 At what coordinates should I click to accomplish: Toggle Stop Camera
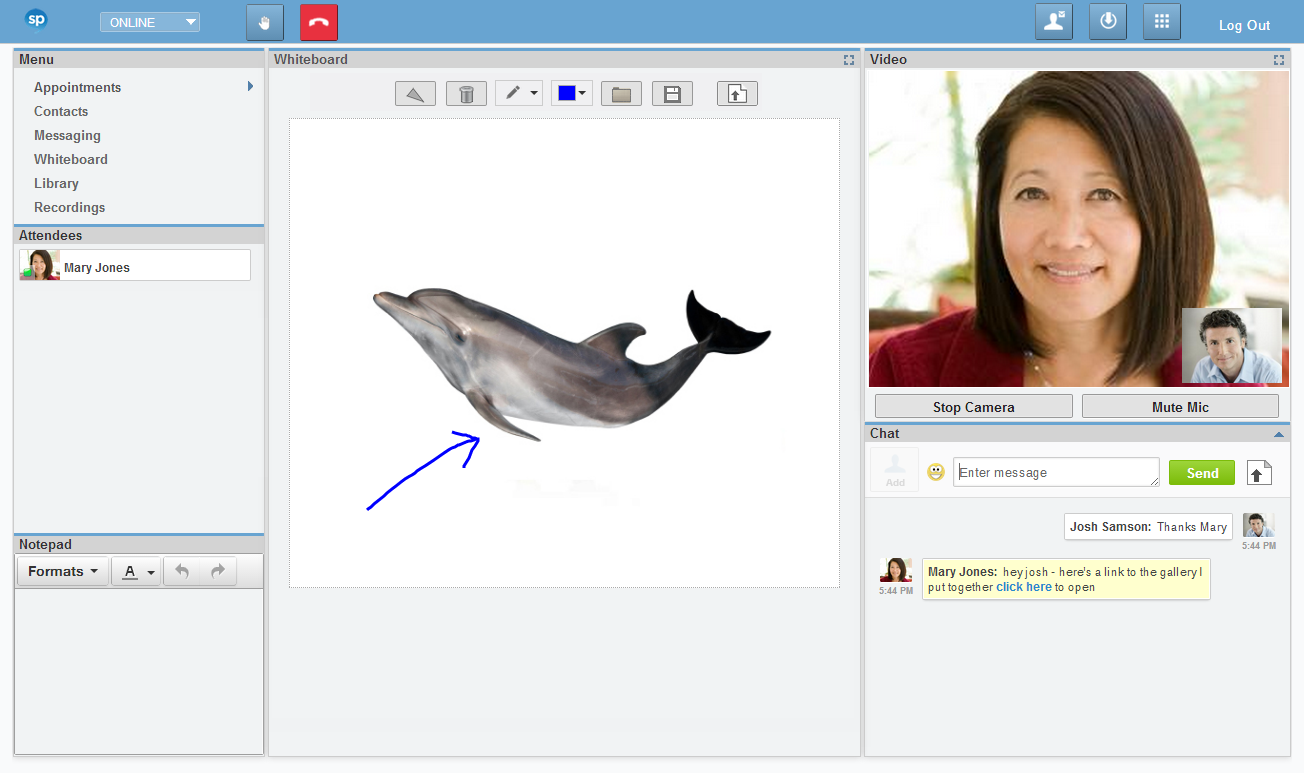[973, 407]
